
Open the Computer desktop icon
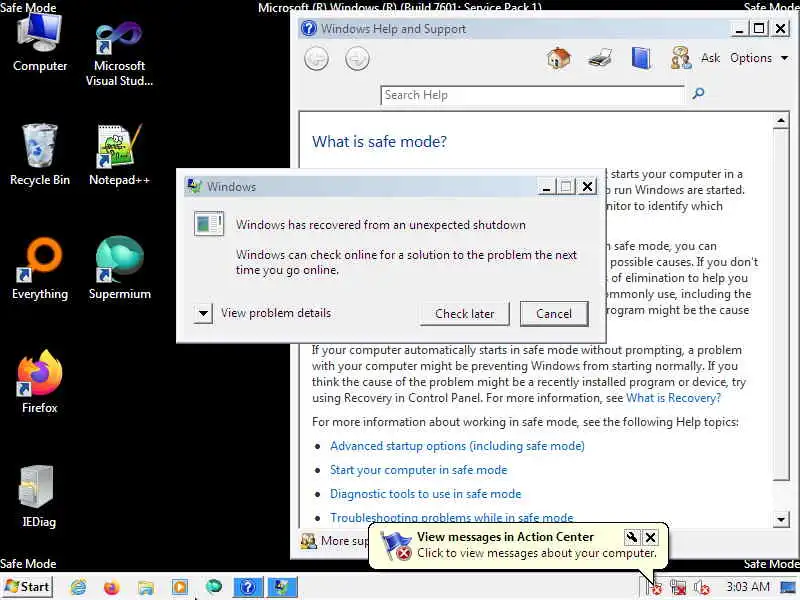(x=40, y=43)
